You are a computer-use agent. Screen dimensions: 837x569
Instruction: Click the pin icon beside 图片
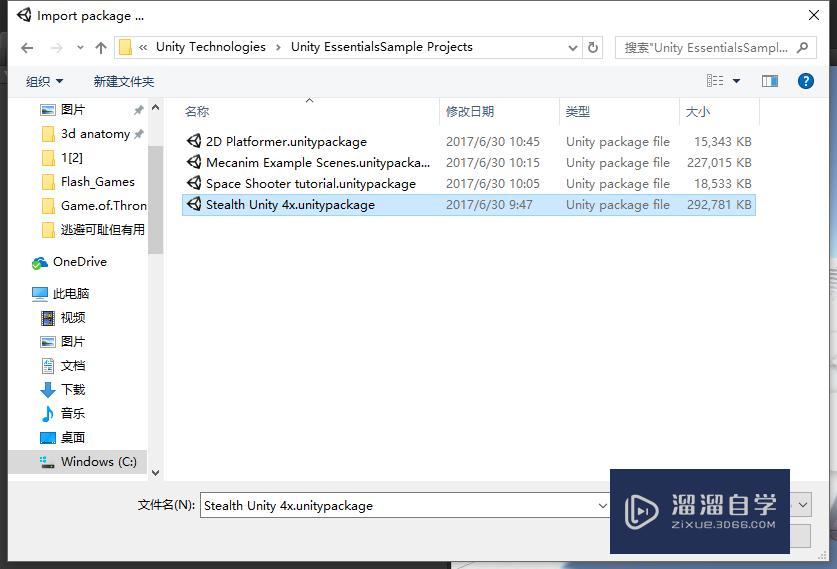coord(139,110)
